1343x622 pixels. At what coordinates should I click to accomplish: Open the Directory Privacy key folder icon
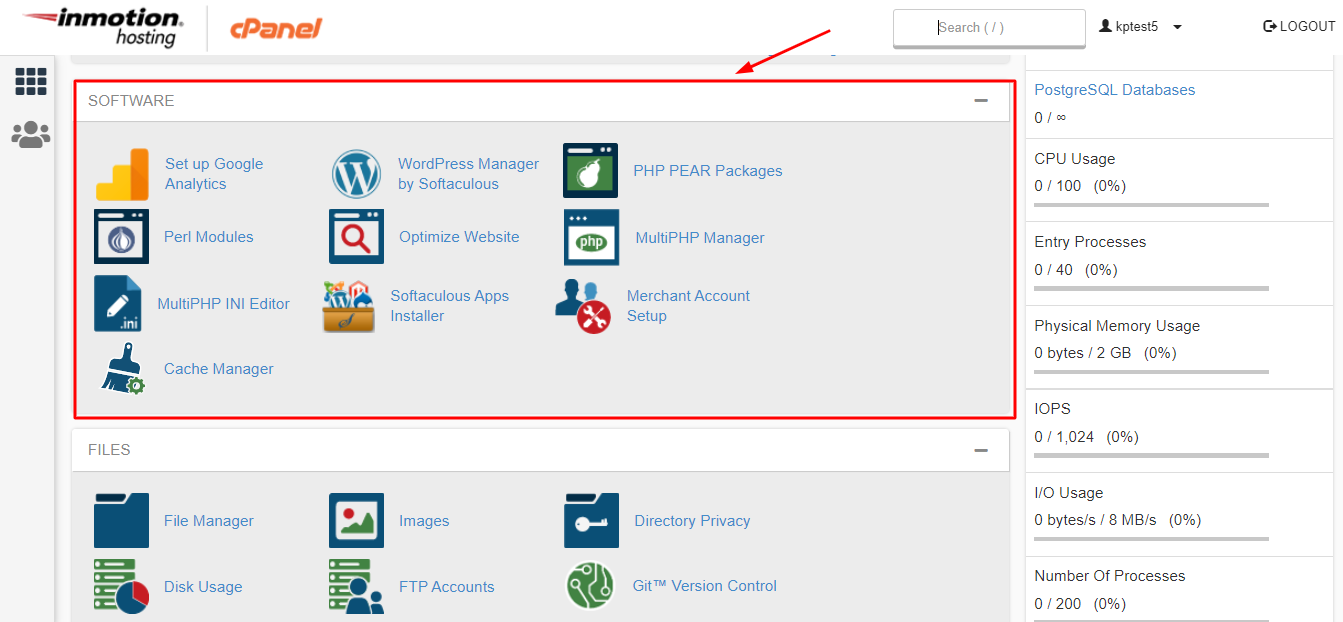click(x=592, y=520)
